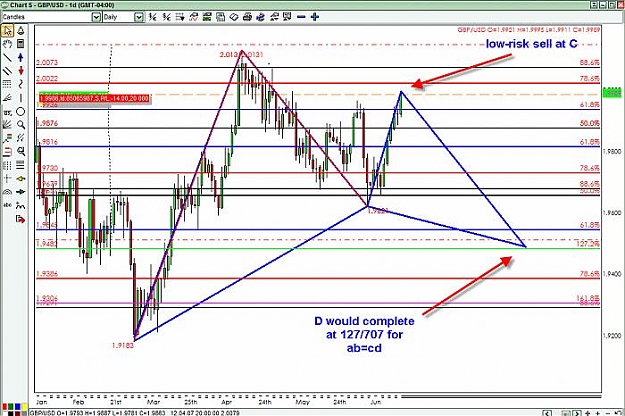Screen dimensions: 625x416
Task: Open the calculator tool icon
Action: 21,44
